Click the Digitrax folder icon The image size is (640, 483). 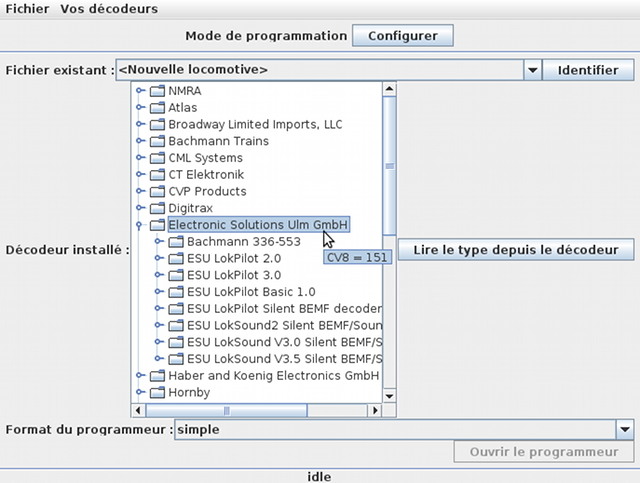157,208
